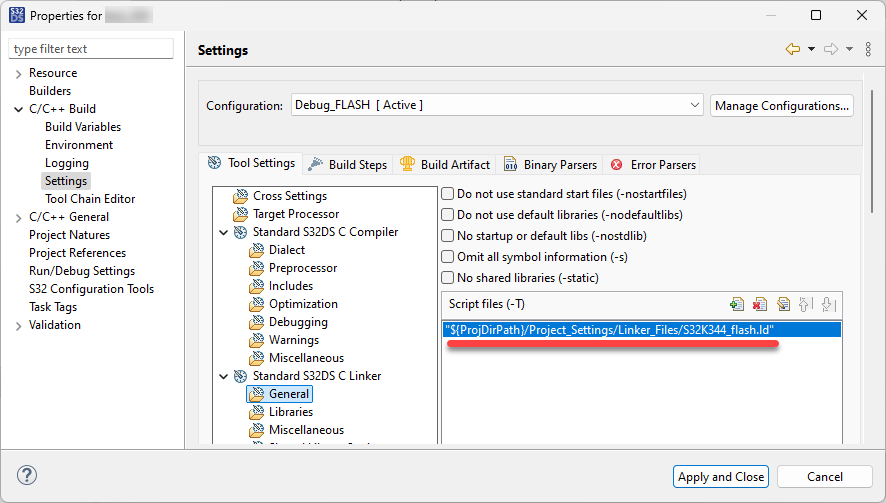Click the Standard S32DS C Compiler tool icon

click(x=241, y=232)
